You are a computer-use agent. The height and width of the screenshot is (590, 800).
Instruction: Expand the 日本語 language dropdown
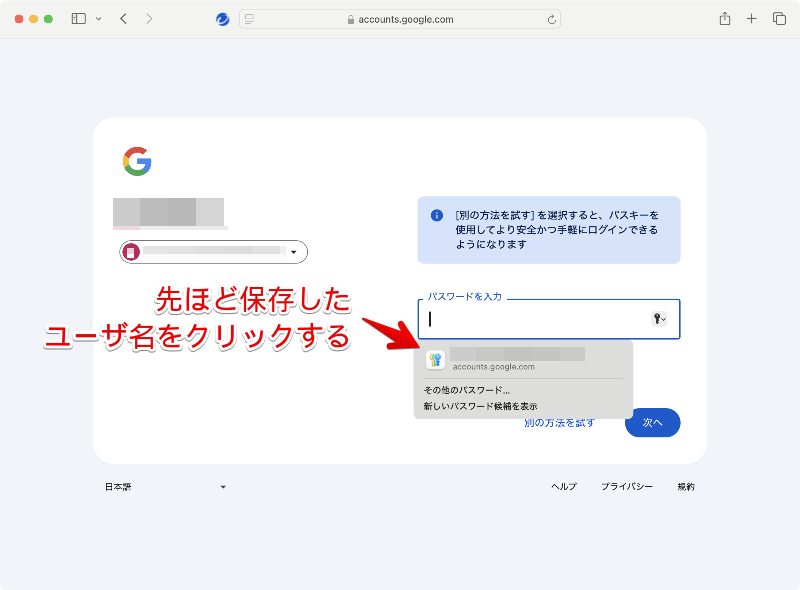click(165, 487)
